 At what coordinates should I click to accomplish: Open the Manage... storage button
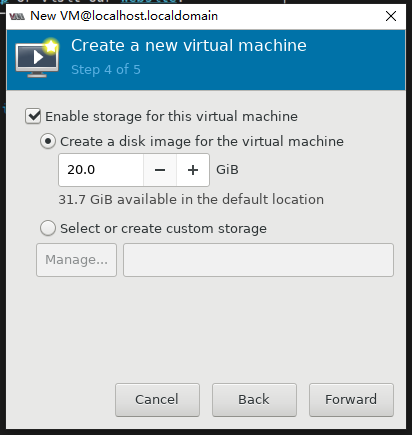tap(76, 260)
